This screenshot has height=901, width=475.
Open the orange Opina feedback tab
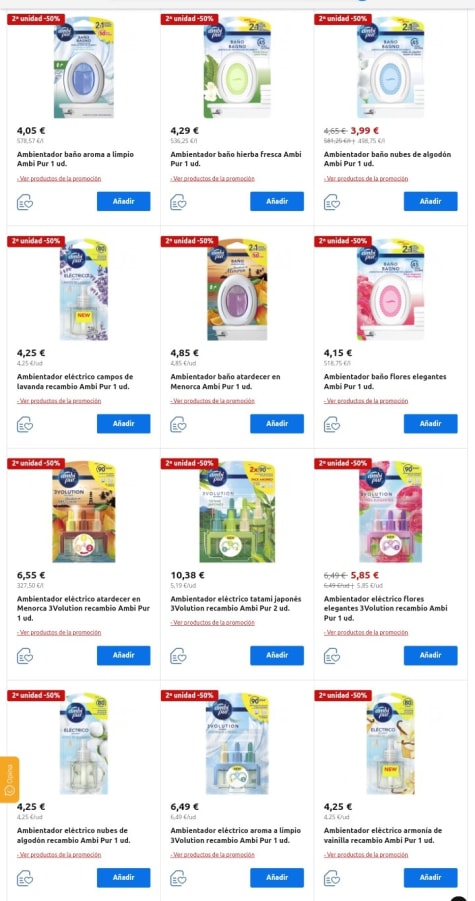[x=9, y=780]
